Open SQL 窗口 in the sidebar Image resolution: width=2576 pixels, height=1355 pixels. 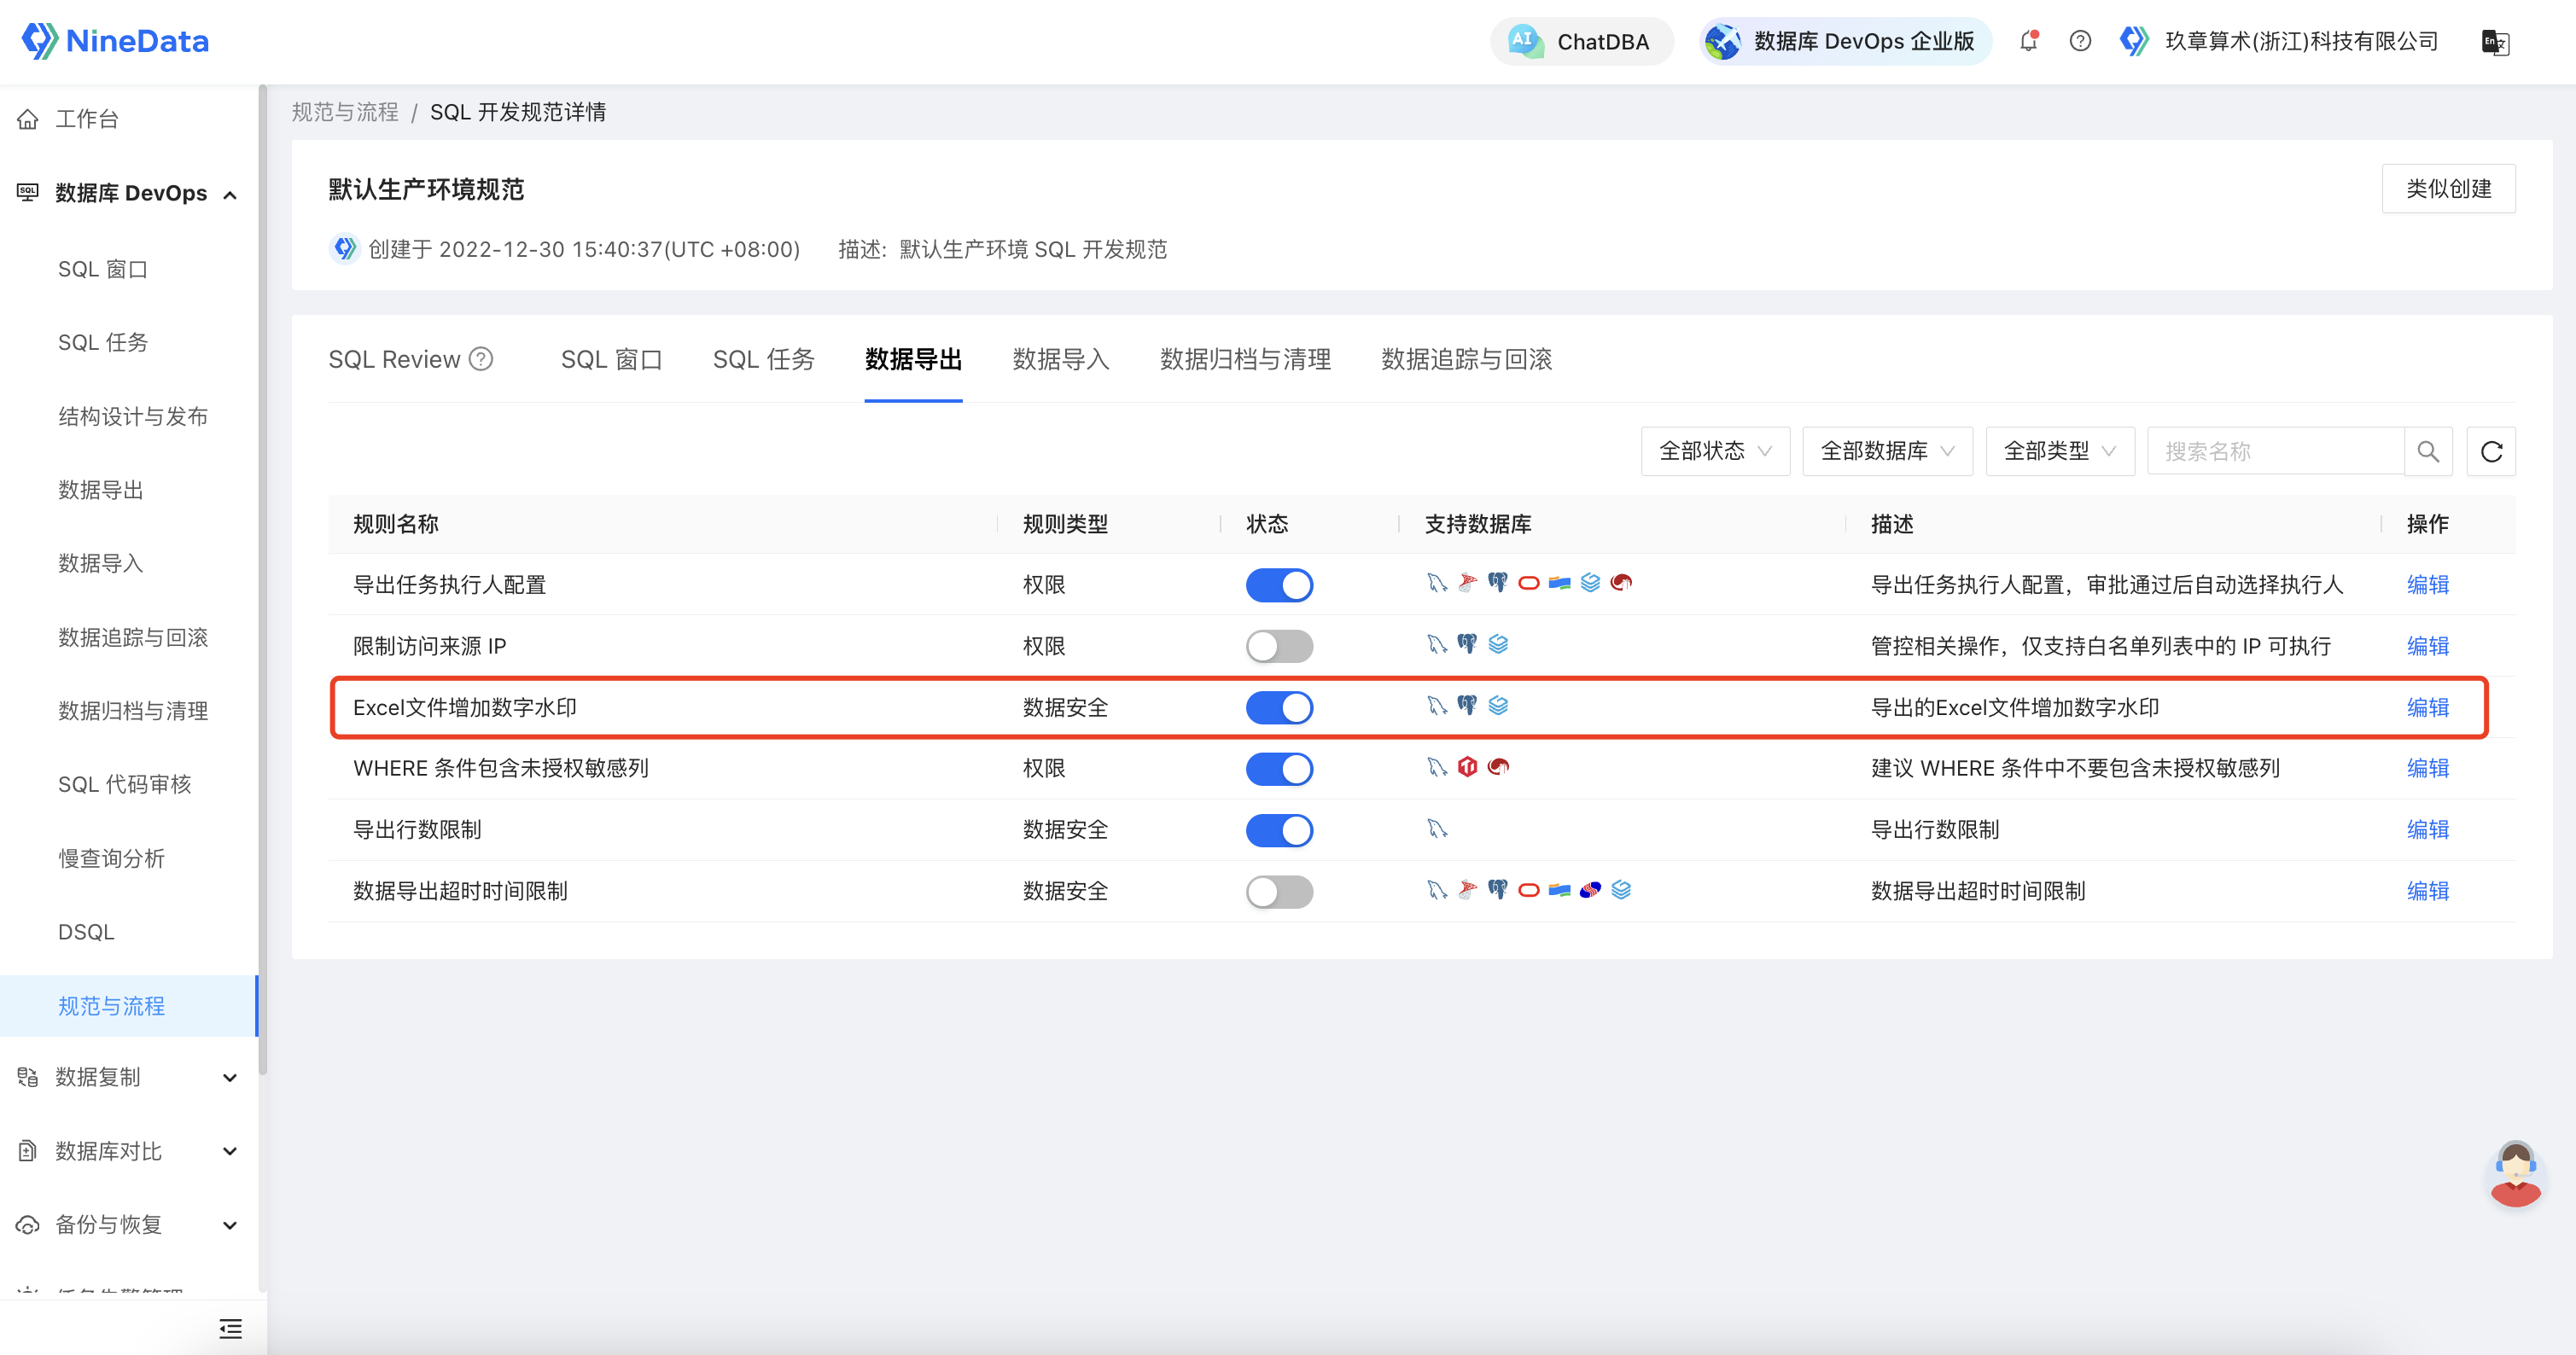click(103, 269)
